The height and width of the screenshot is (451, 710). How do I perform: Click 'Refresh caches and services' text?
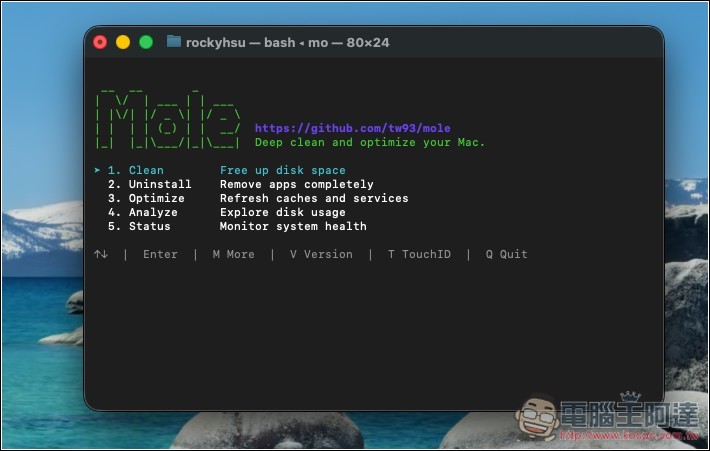pyautogui.click(x=314, y=198)
